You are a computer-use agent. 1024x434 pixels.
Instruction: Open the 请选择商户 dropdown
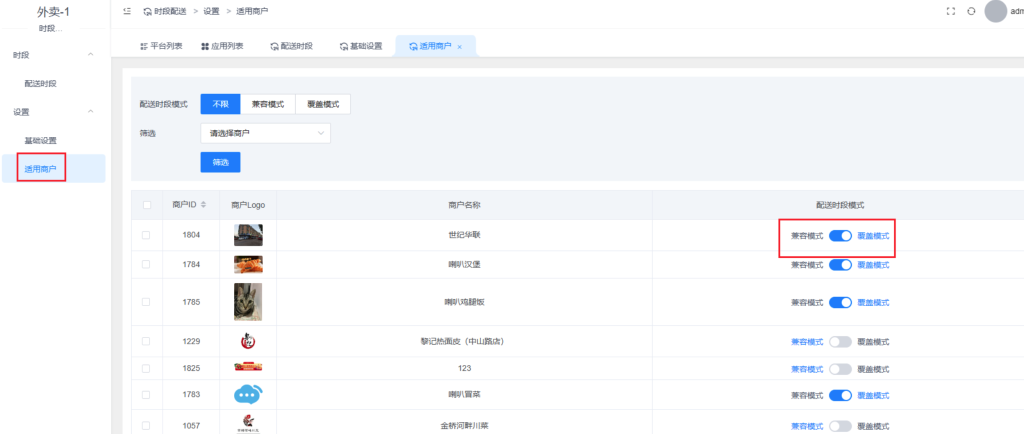point(265,132)
